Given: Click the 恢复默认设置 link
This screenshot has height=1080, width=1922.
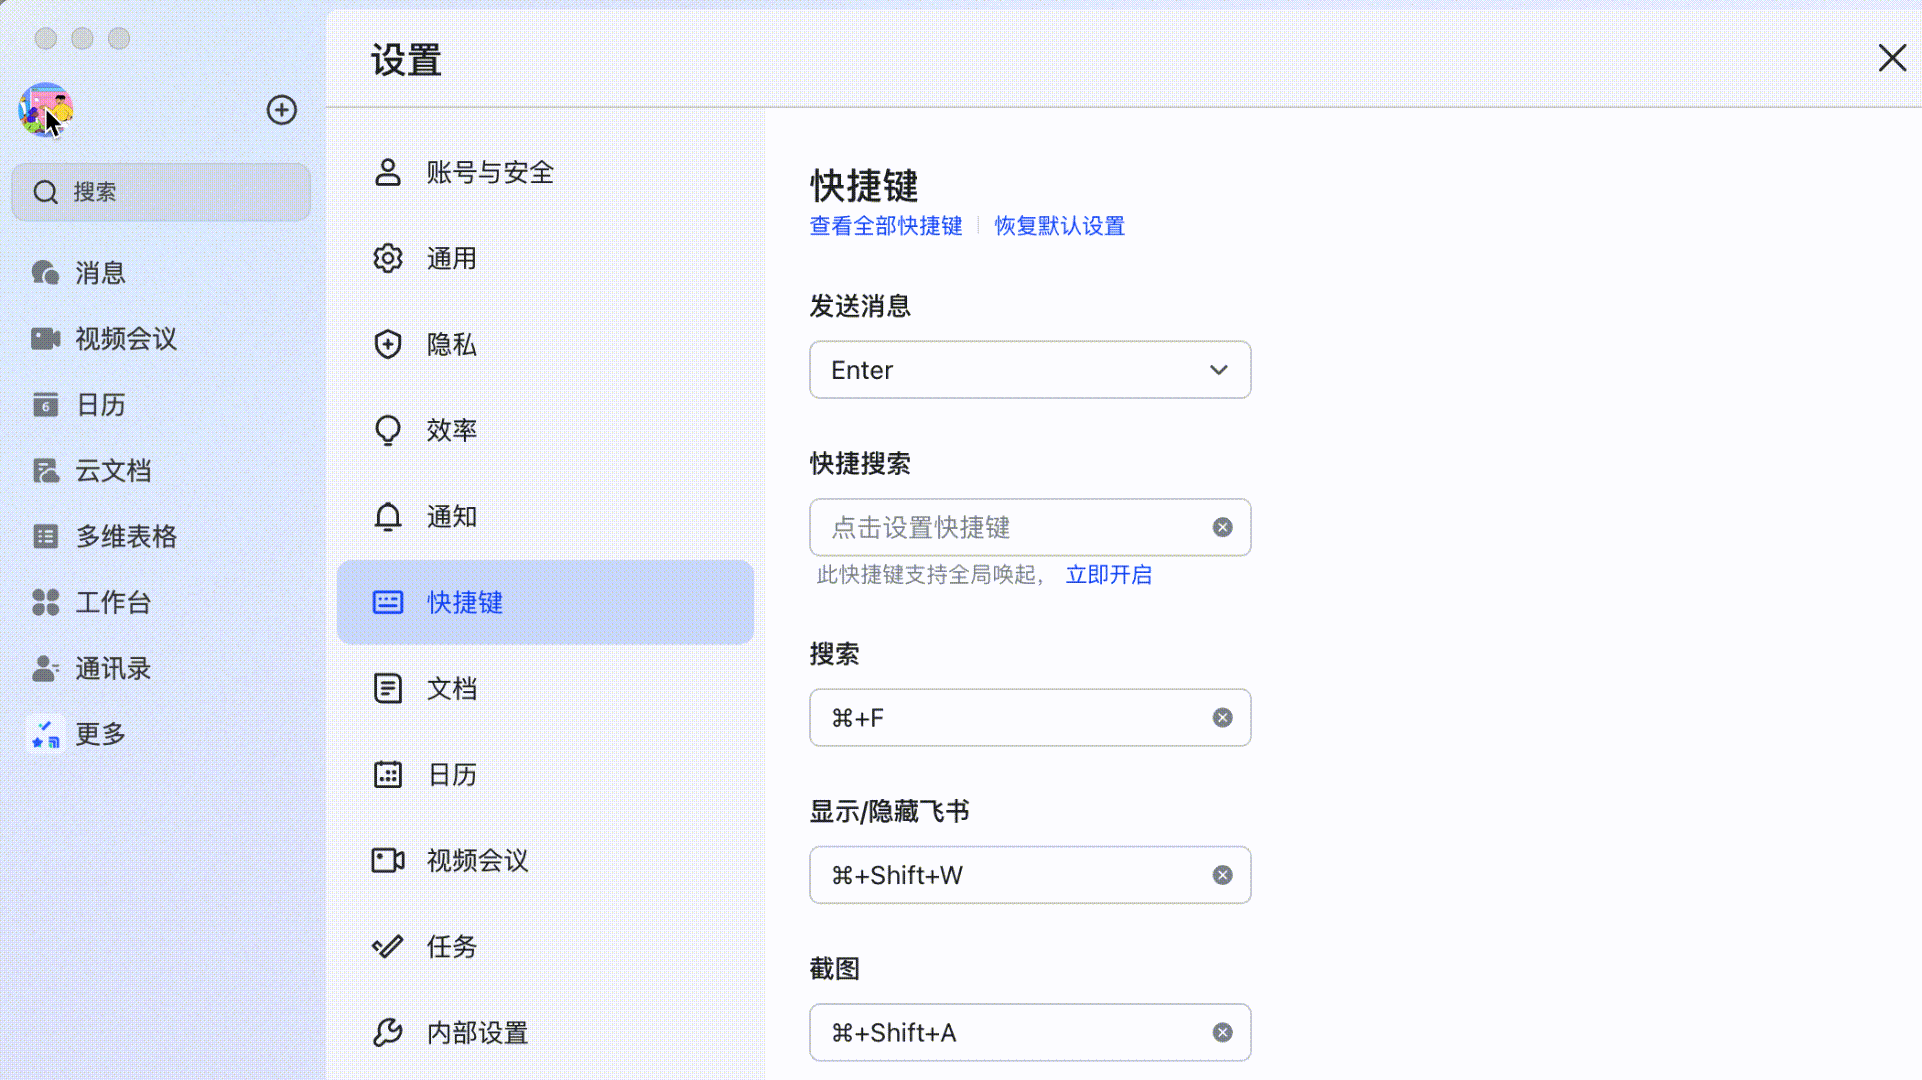Looking at the screenshot, I should (x=1059, y=226).
